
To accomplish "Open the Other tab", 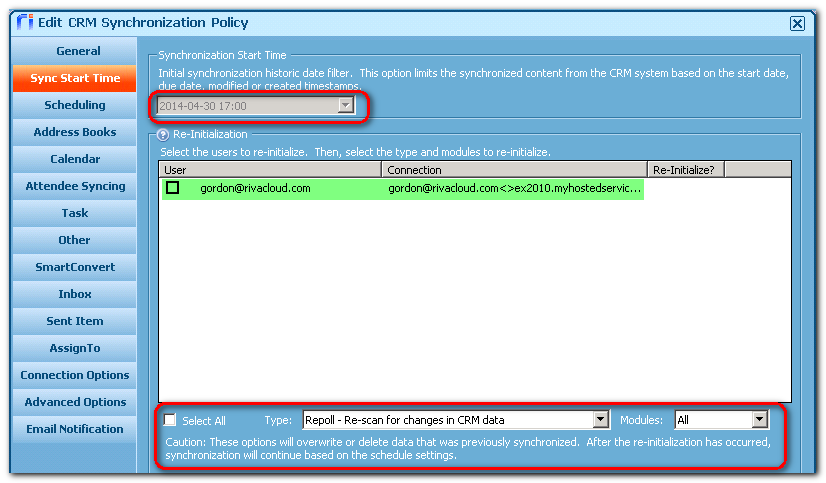I will (x=74, y=240).
